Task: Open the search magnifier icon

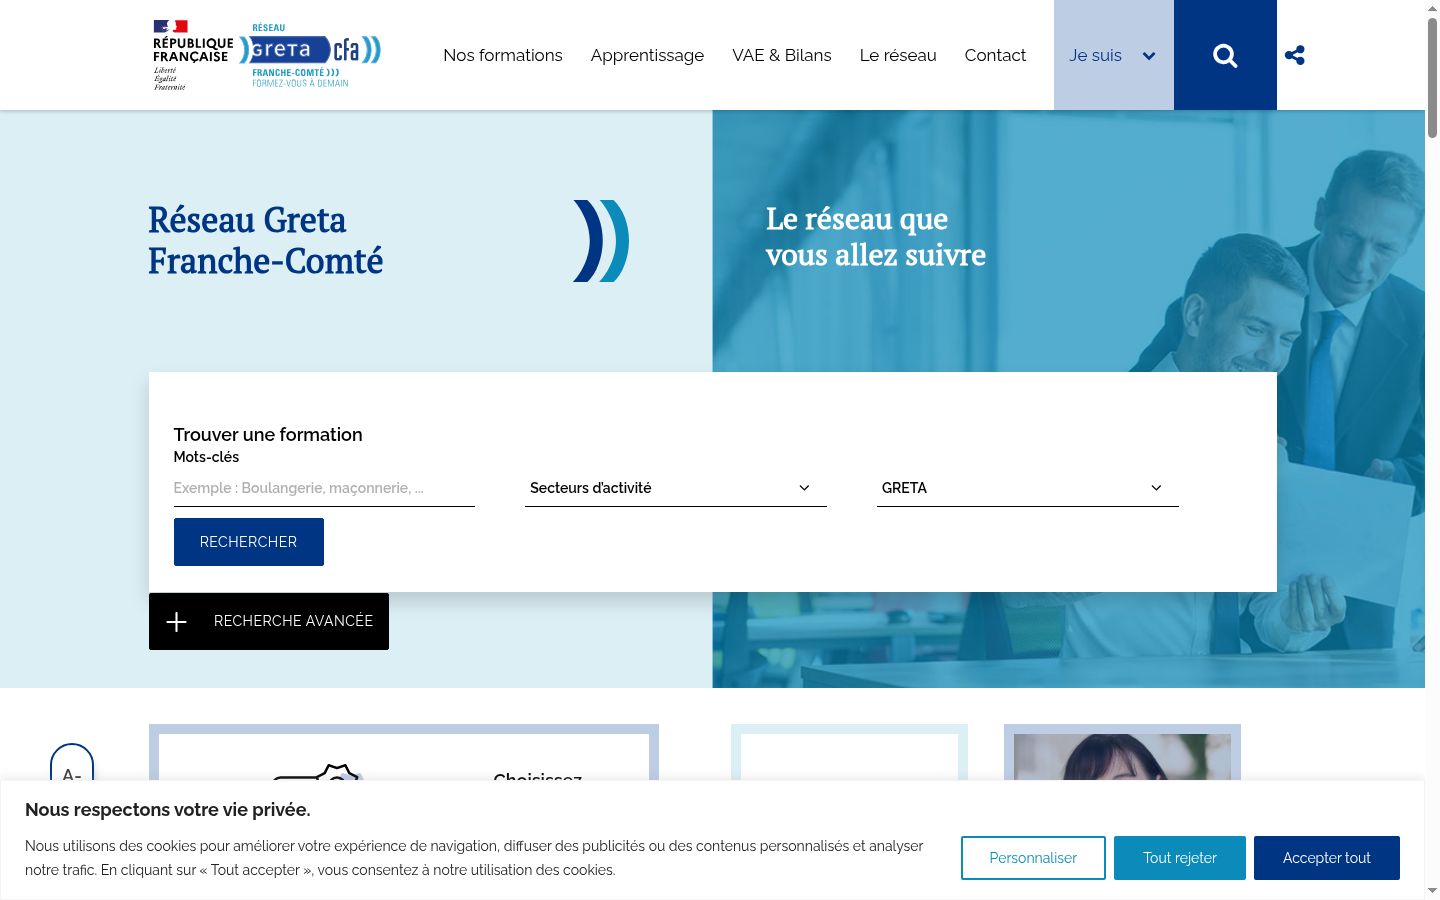Action: tap(1225, 55)
